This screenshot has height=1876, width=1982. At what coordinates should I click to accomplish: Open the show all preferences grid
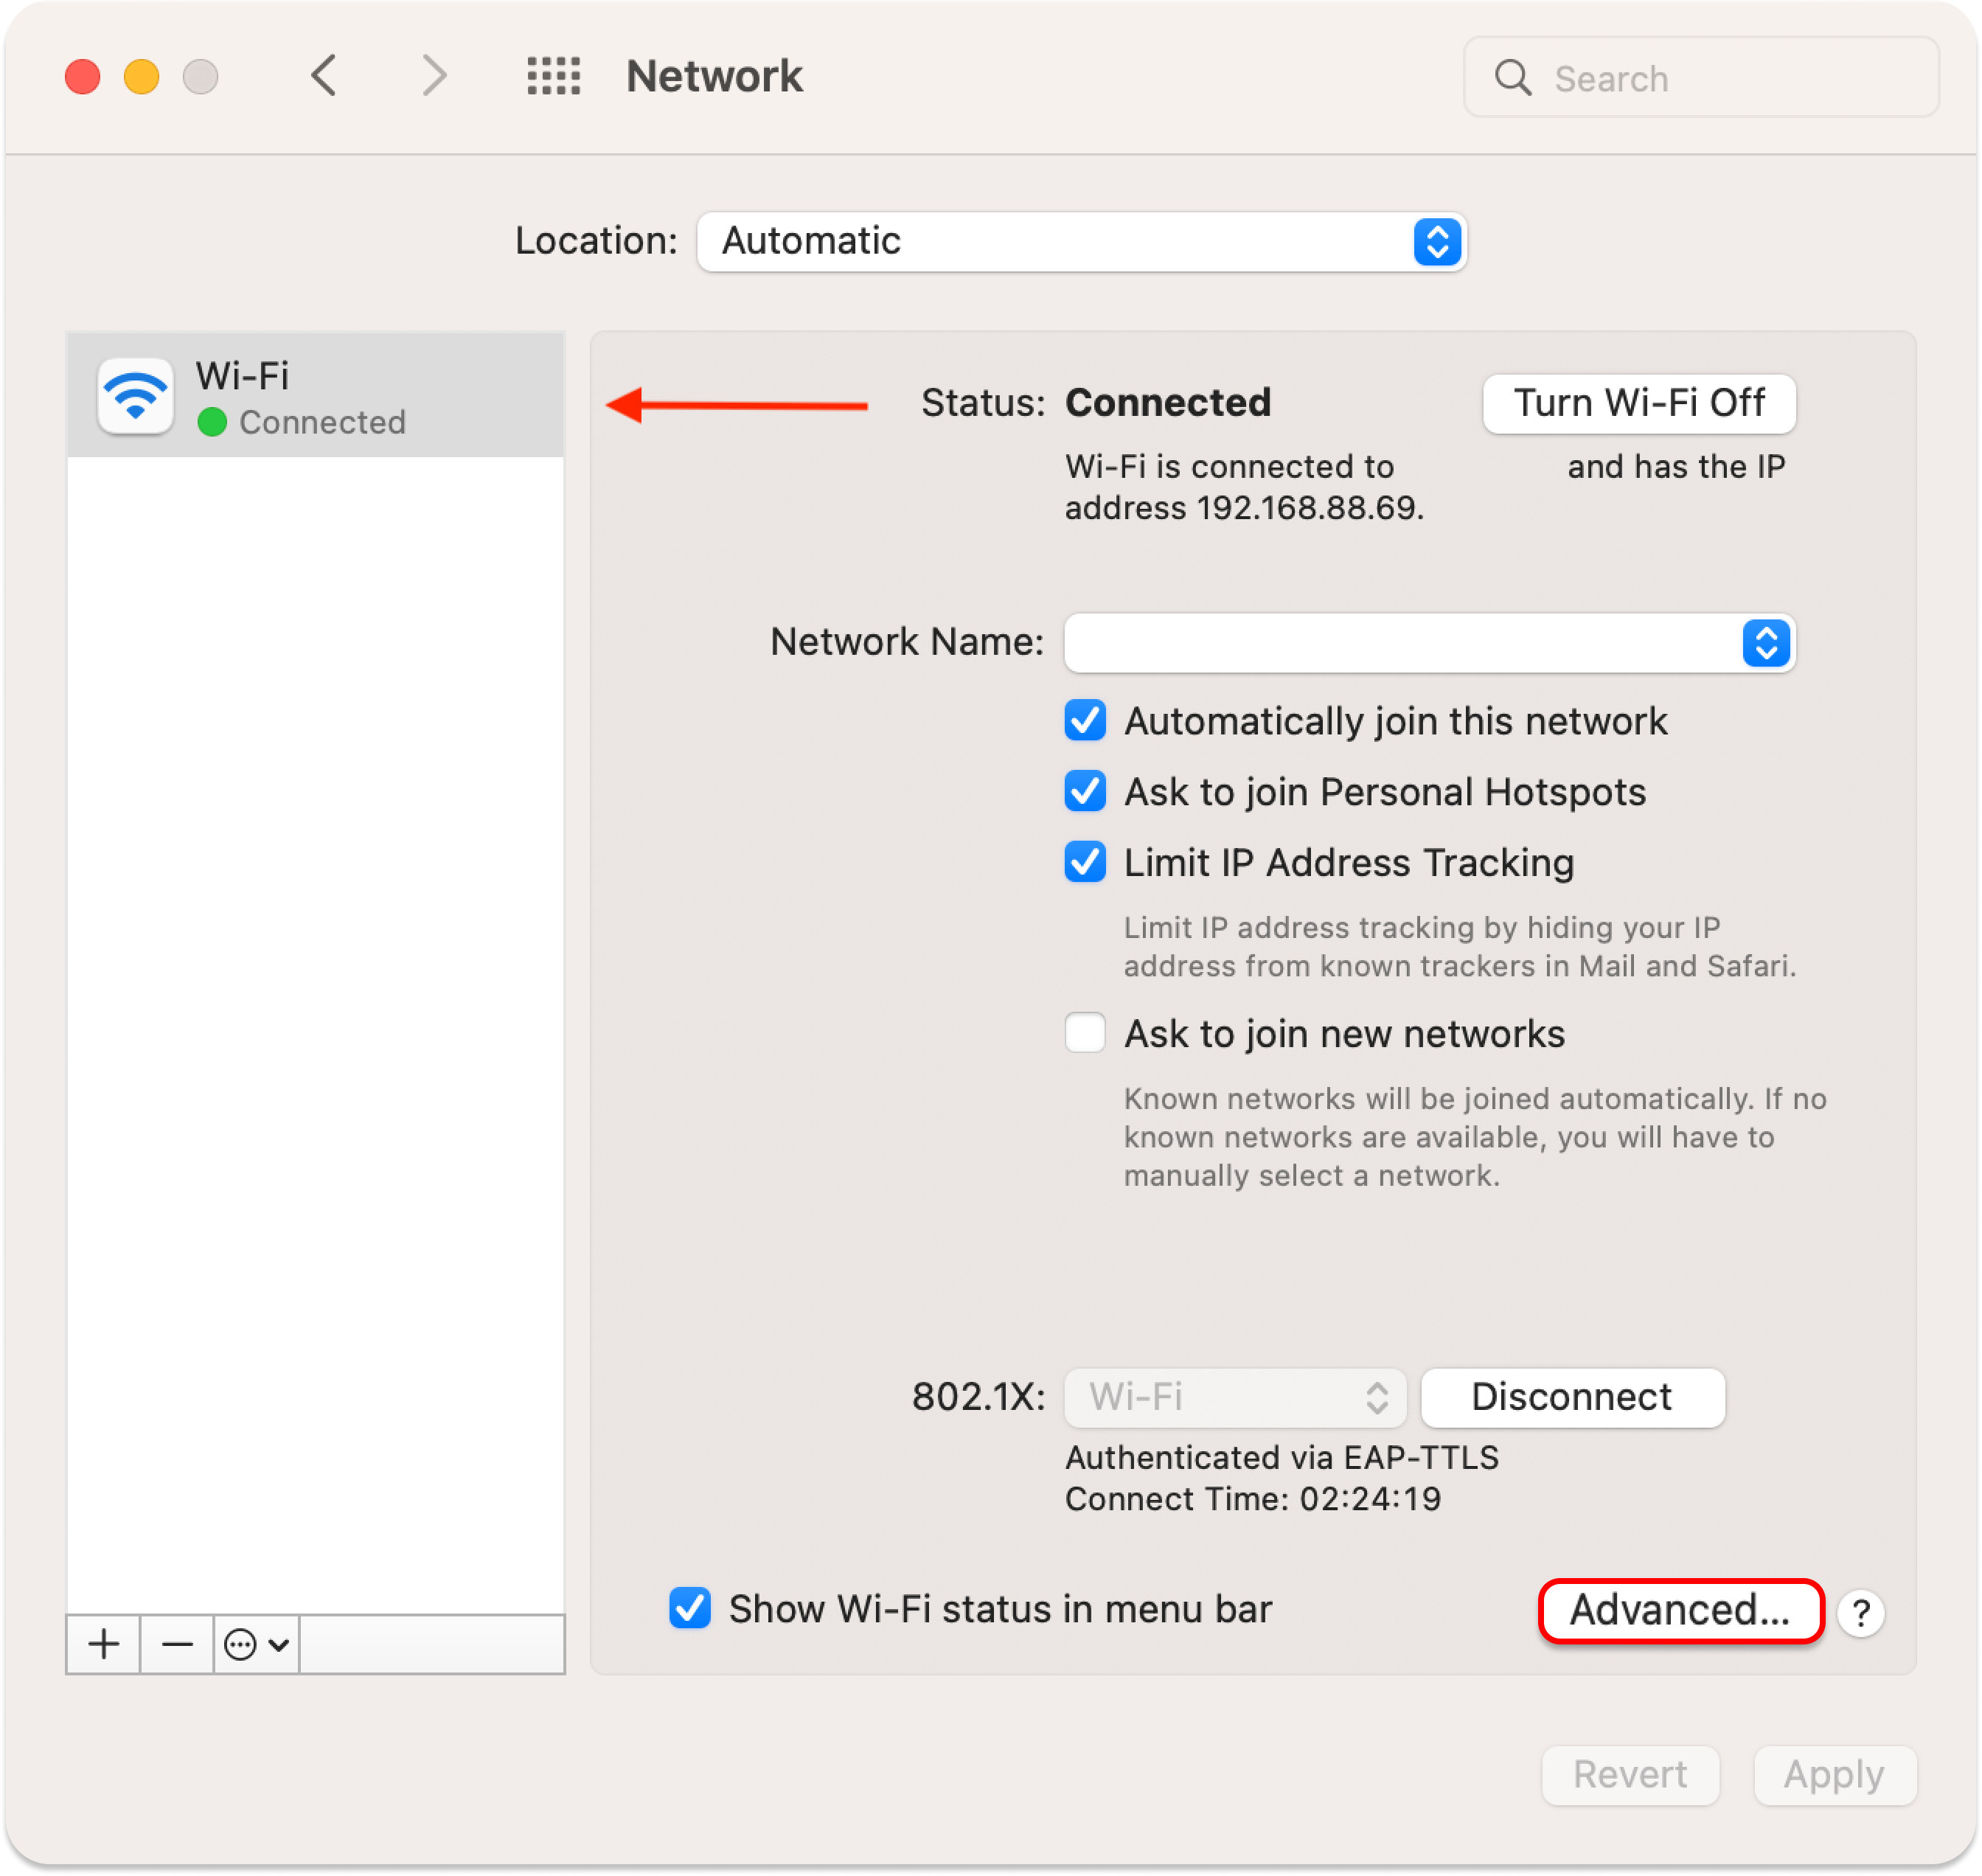[x=553, y=76]
